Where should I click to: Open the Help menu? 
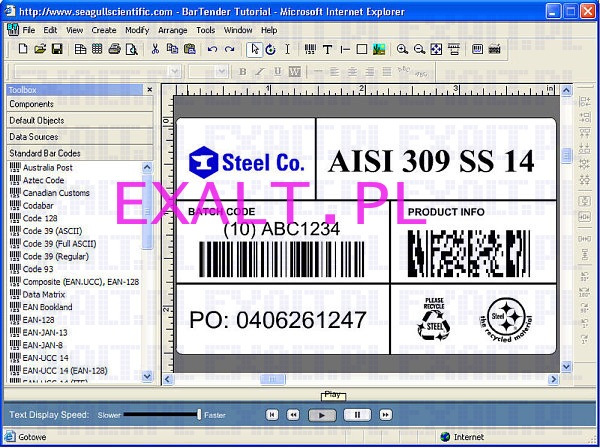point(269,30)
